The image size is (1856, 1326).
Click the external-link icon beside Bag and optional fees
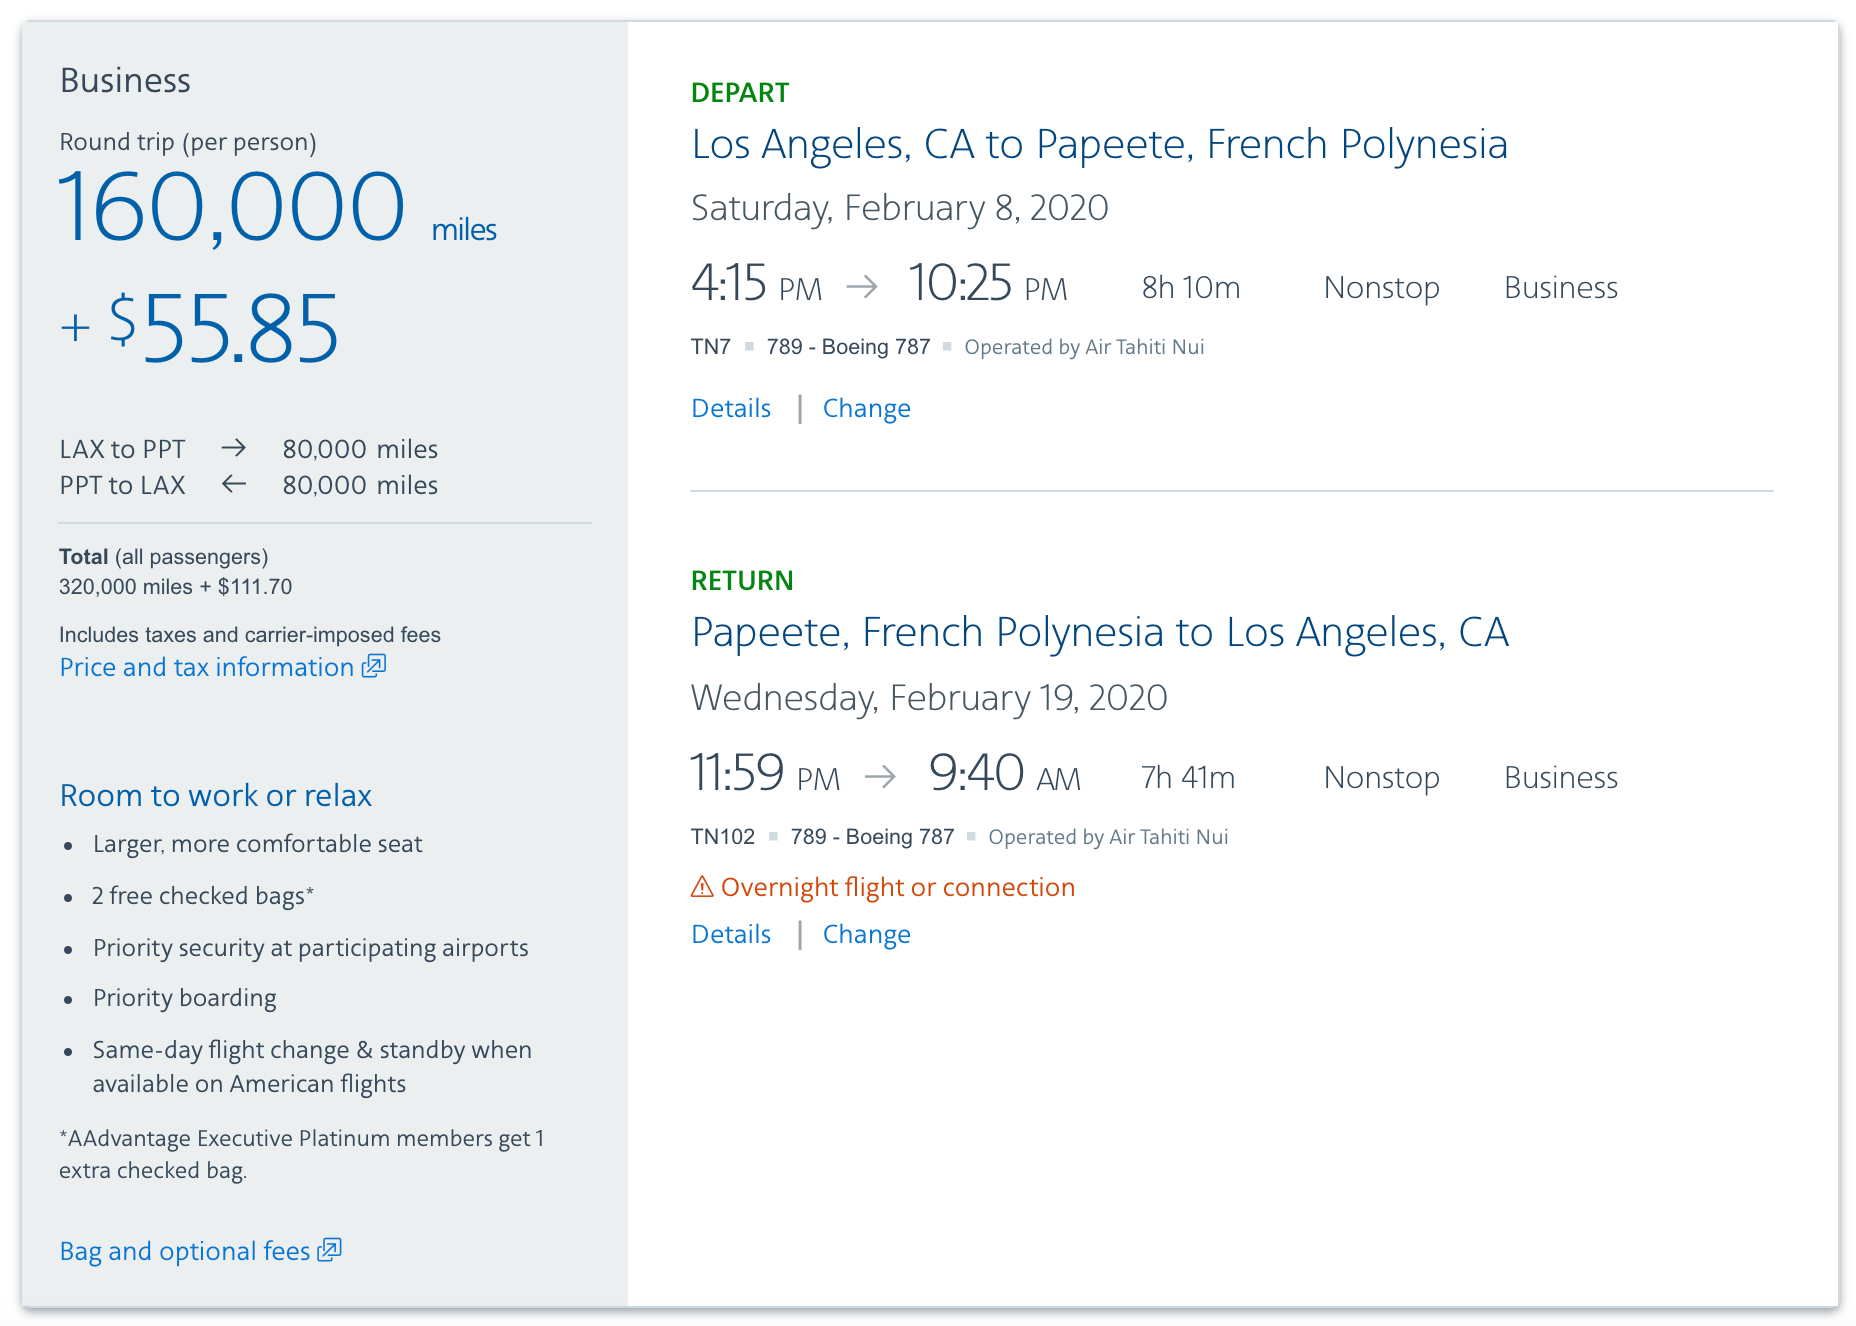tap(330, 1250)
